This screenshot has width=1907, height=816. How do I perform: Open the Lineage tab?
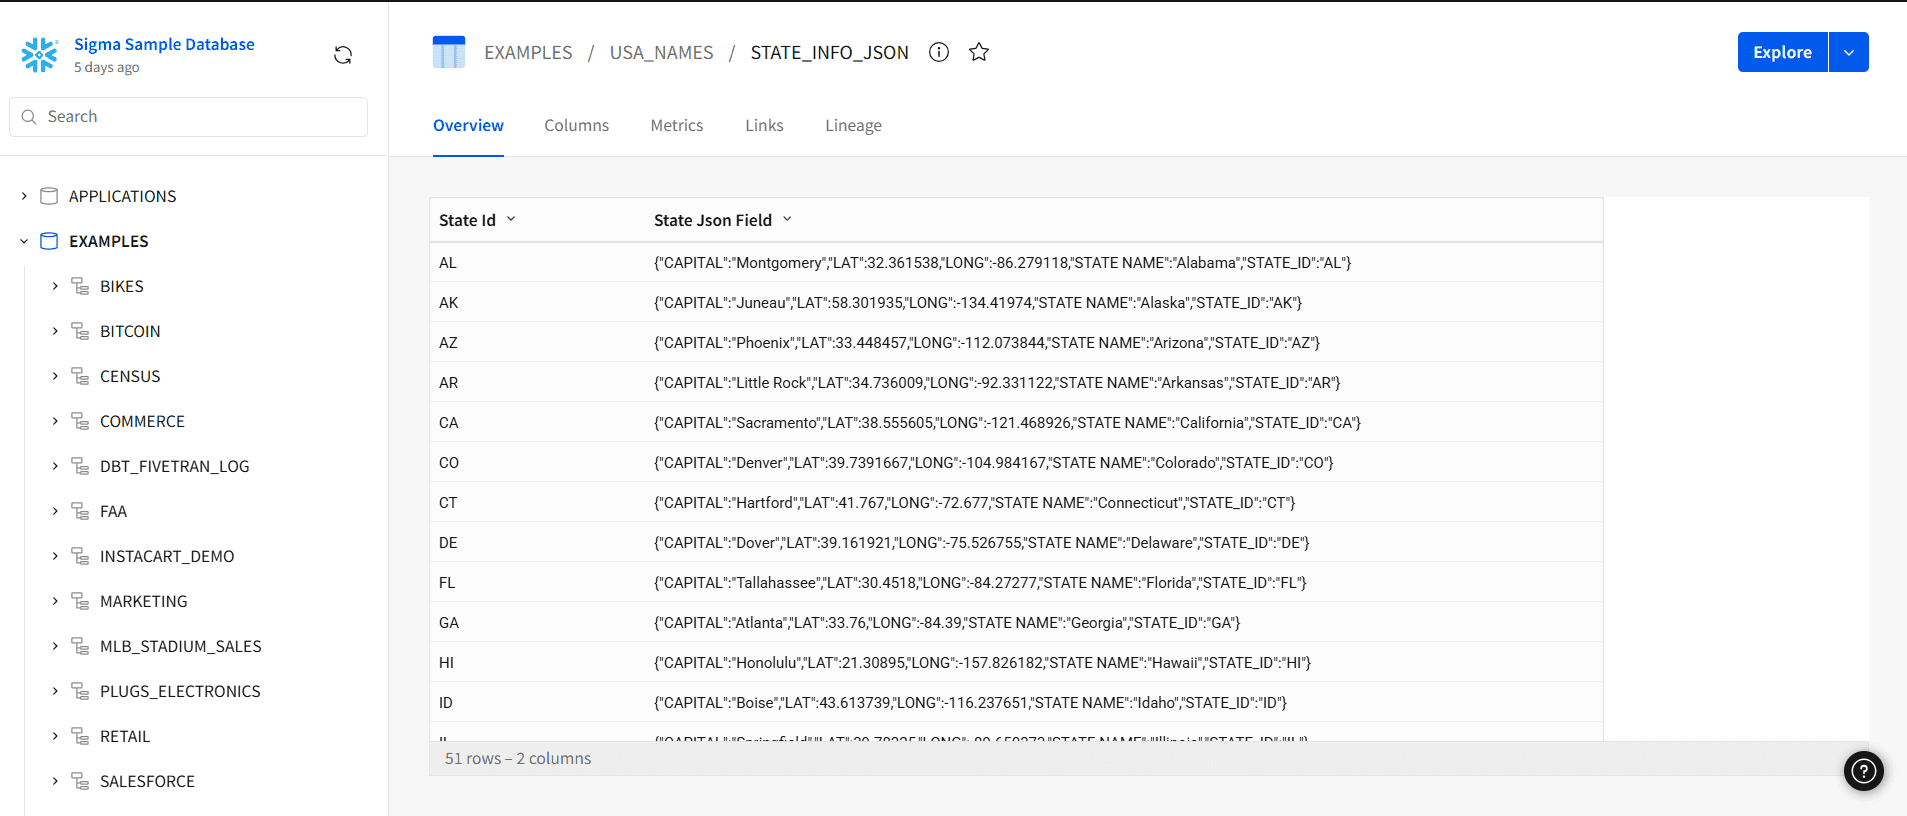coord(853,125)
